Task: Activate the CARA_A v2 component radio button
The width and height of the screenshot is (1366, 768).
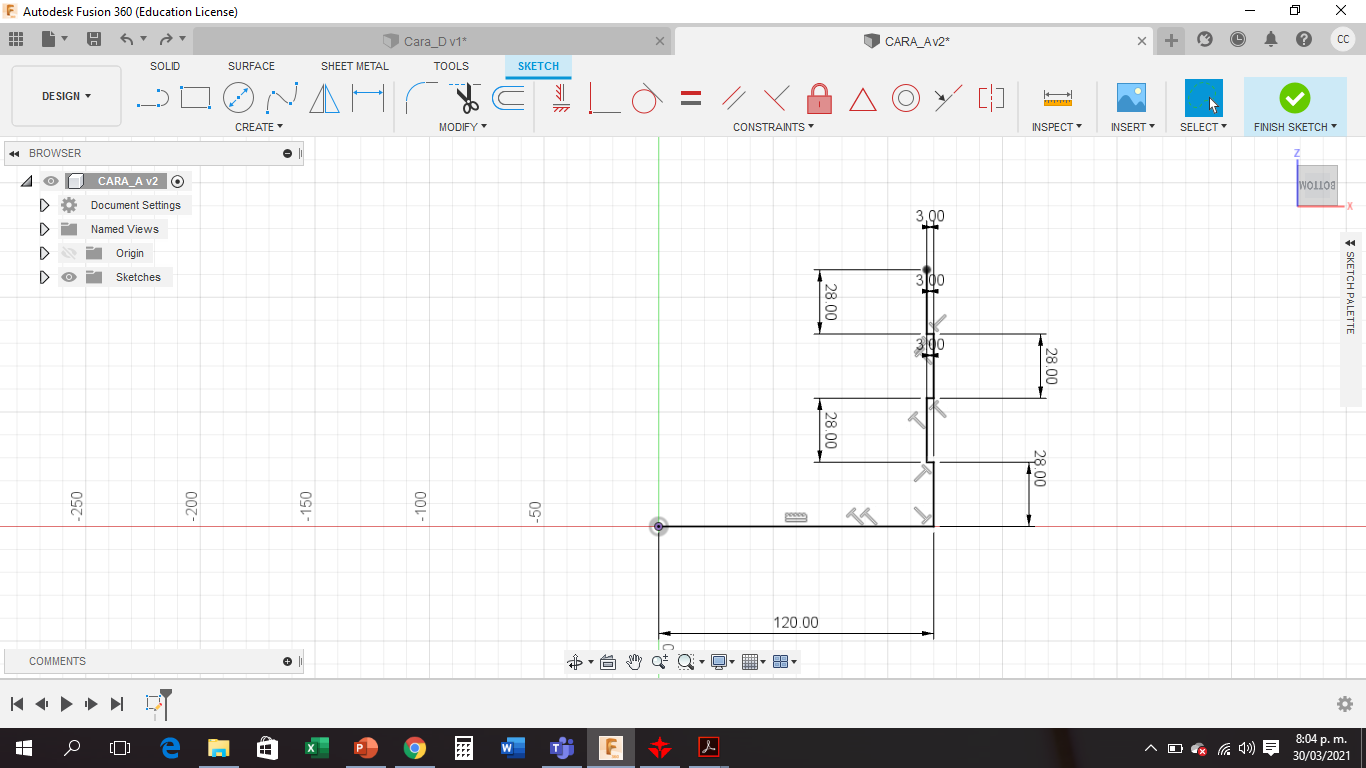Action: point(178,181)
